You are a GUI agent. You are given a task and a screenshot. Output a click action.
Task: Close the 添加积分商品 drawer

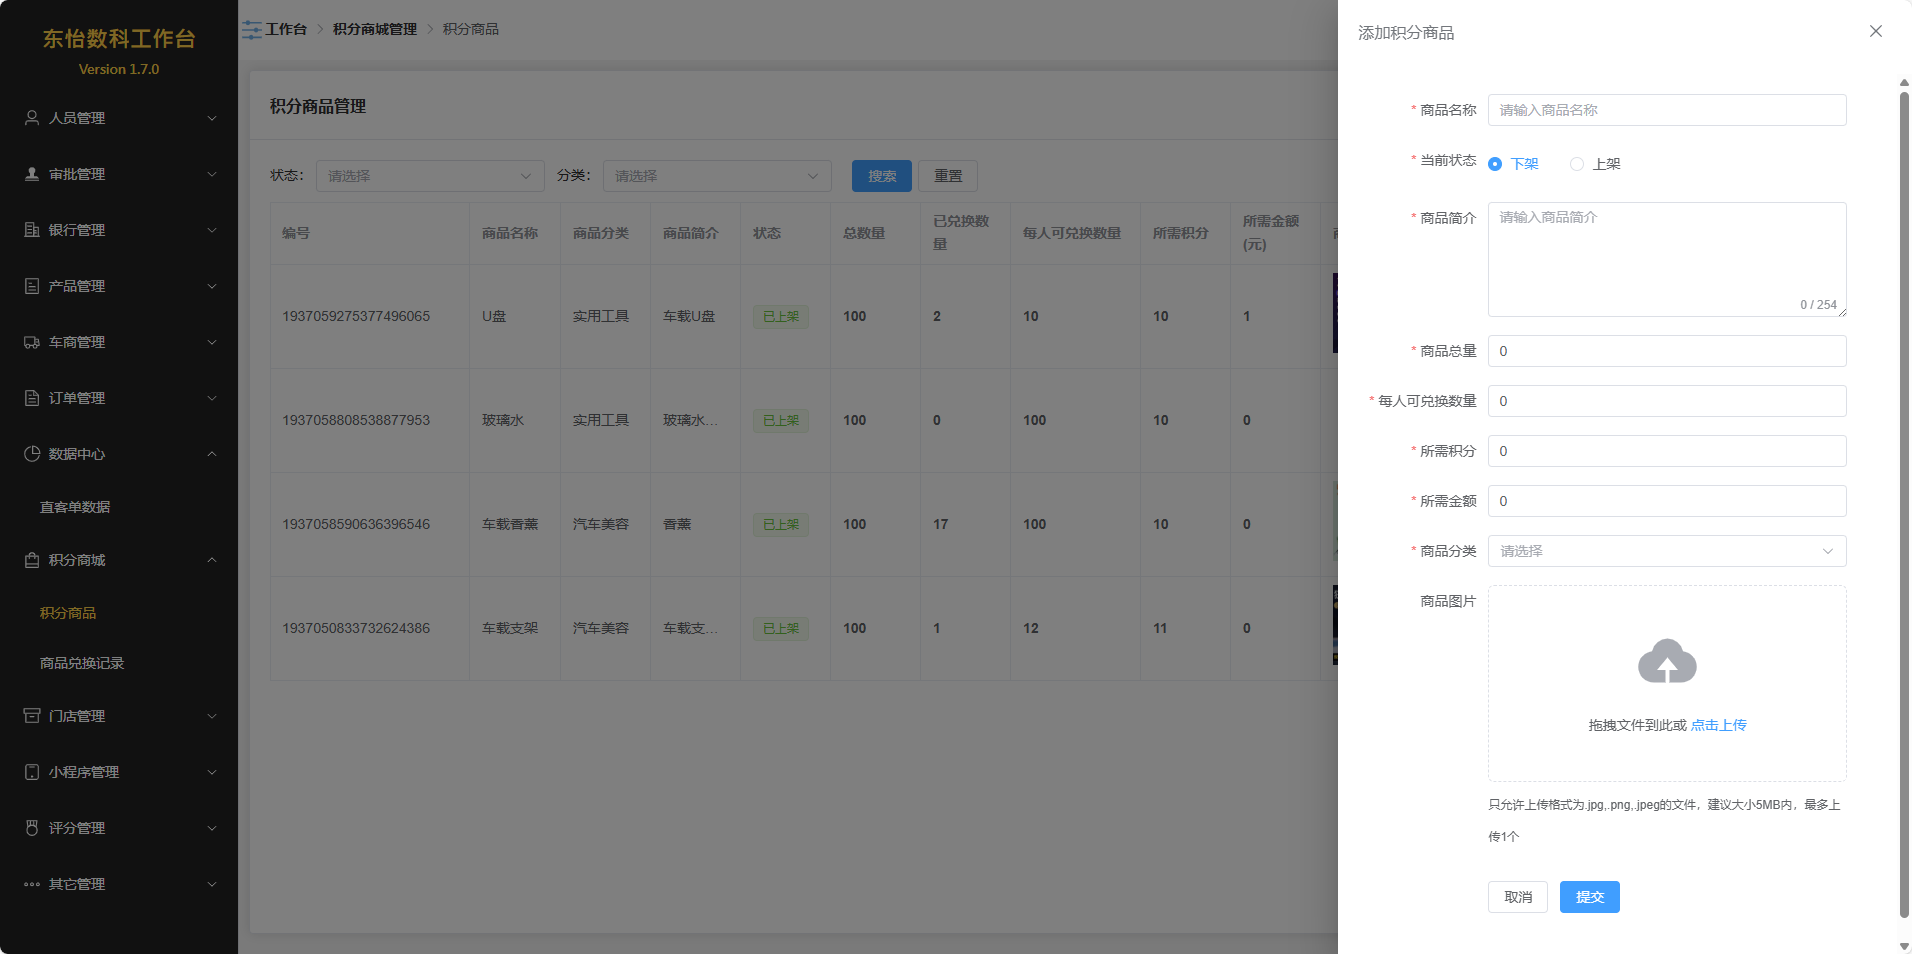[x=1876, y=32]
